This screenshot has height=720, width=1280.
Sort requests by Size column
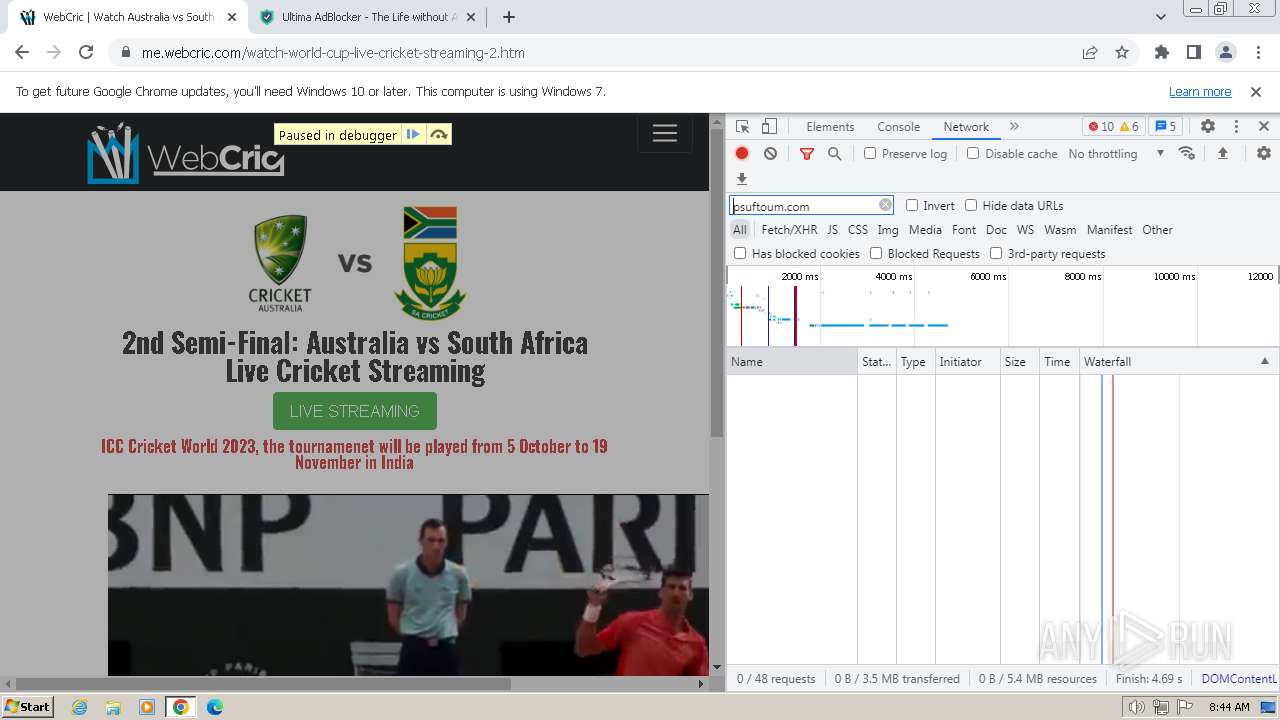click(x=1020, y=361)
